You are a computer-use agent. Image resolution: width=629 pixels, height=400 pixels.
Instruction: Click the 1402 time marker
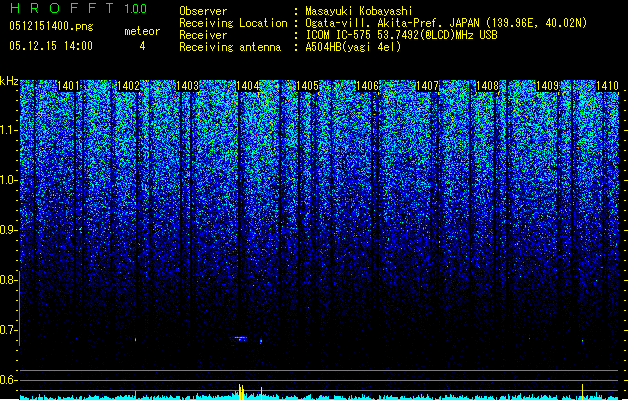tap(128, 86)
